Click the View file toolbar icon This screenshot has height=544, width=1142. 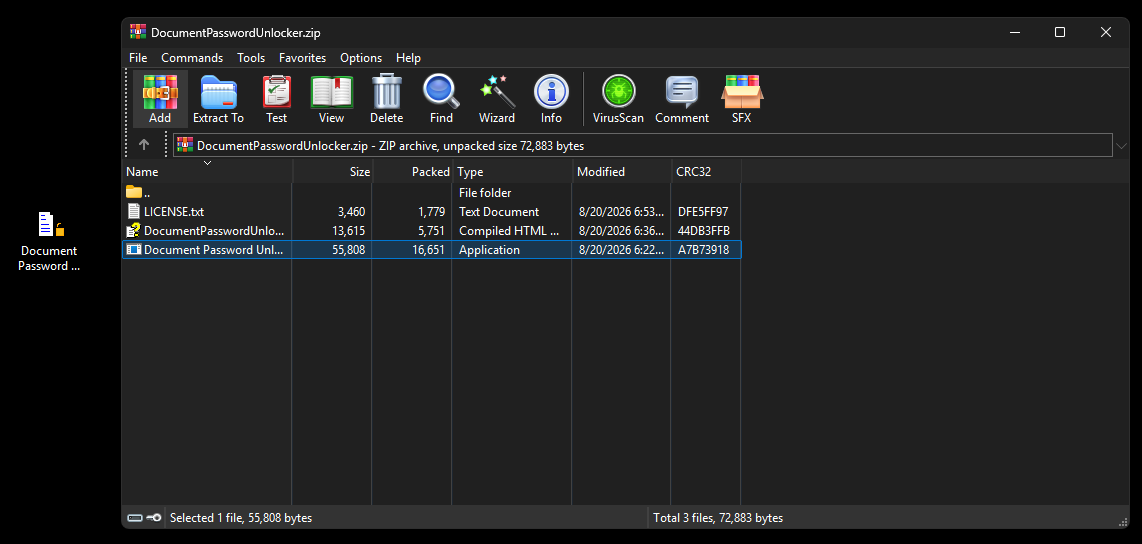pos(331,99)
